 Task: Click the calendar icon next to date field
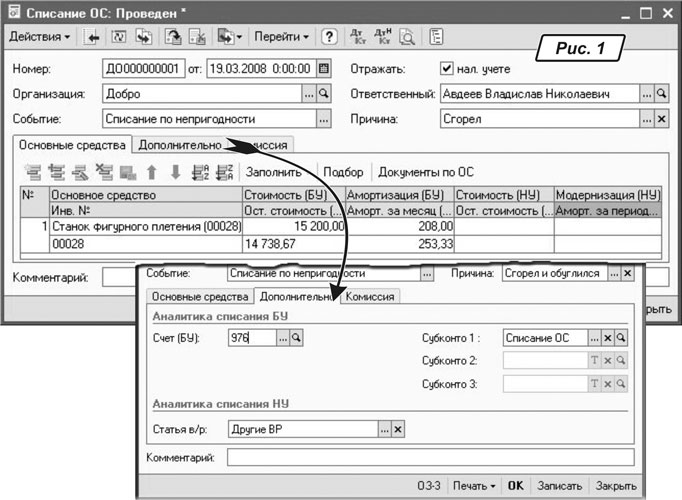[323, 69]
